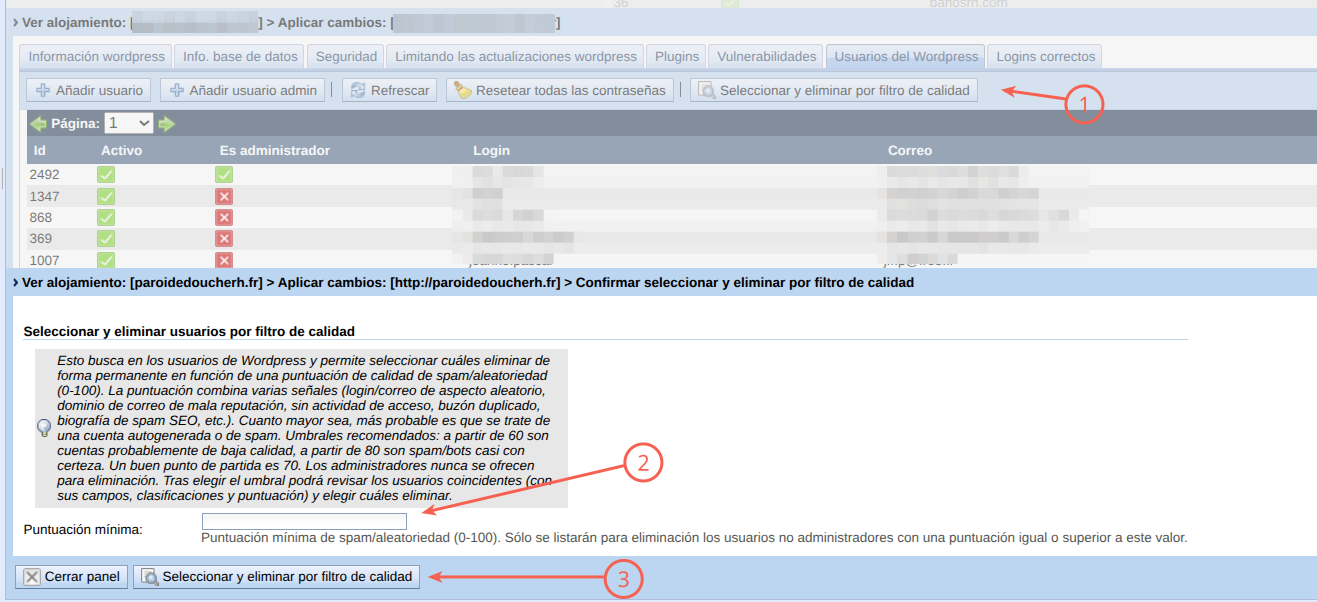Go to next page green arrow
This screenshot has height=602, width=1317.
click(x=166, y=124)
